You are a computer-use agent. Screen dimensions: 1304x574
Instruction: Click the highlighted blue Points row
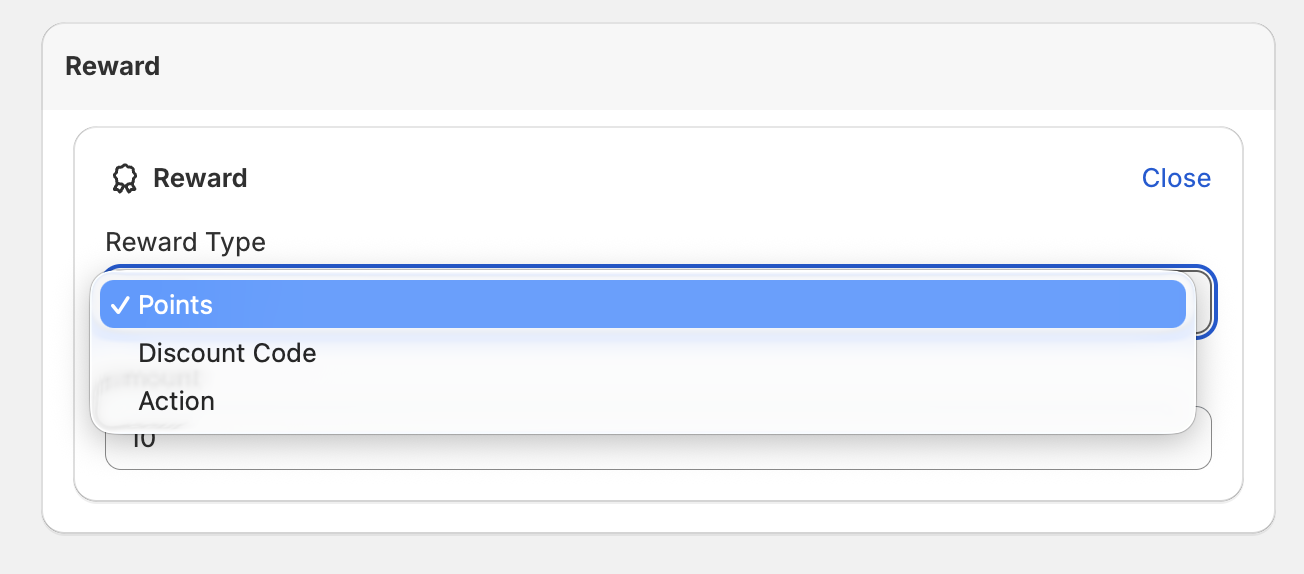(640, 305)
